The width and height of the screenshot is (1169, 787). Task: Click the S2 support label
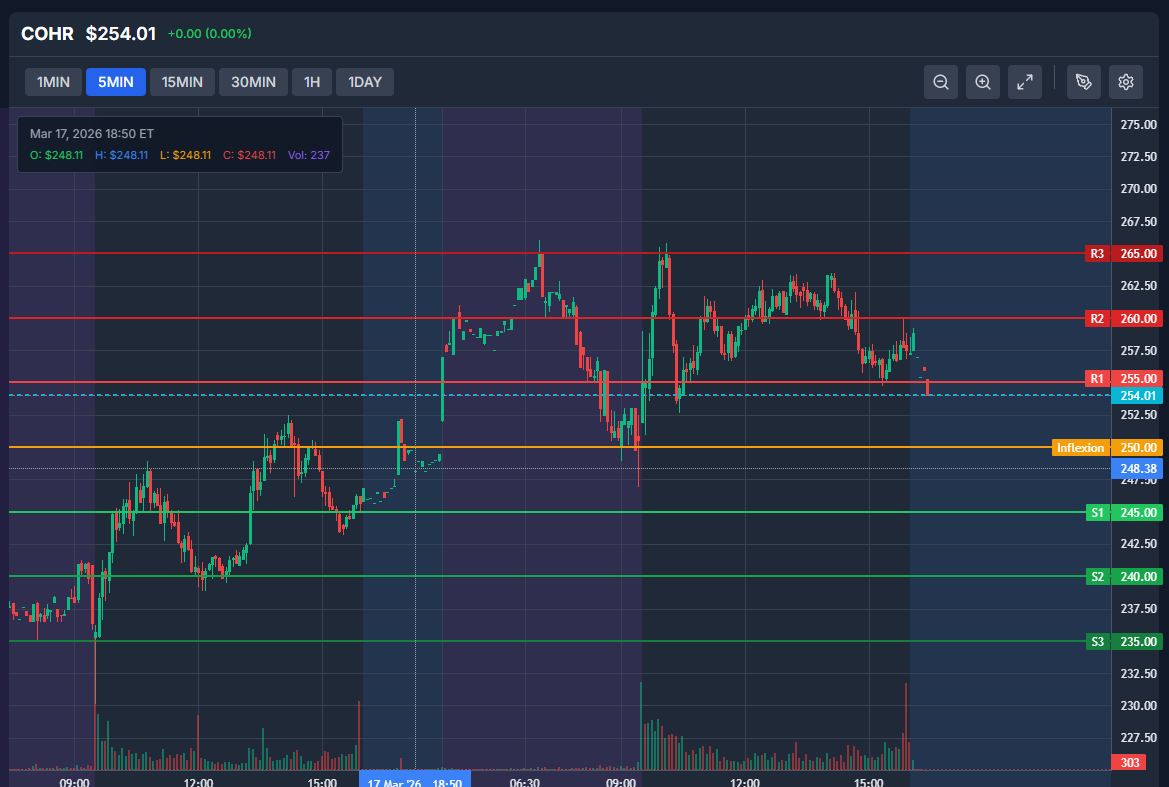click(1097, 576)
